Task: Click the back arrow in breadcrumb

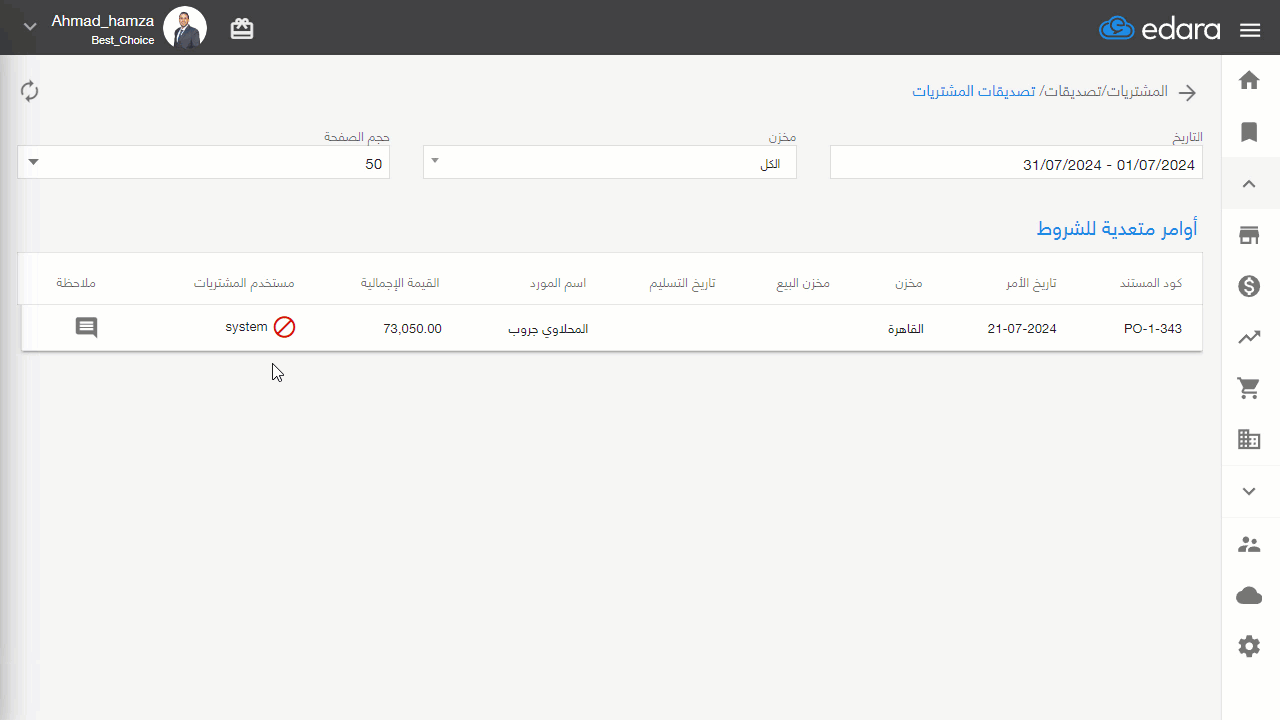Action: 1187,93
